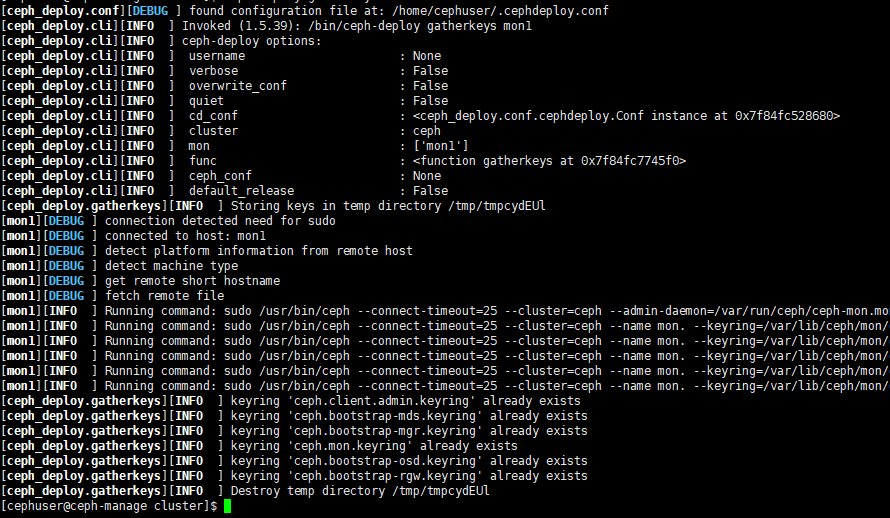
Task: Click 'connected to host: mon1' line
Action: click(x=185, y=235)
